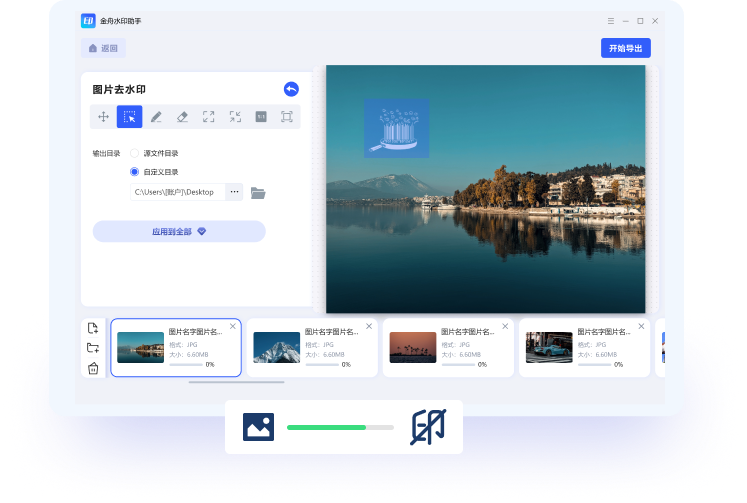Open the hamburger menu in title bar
Screen dimensions: 747x503
[x=611, y=21]
